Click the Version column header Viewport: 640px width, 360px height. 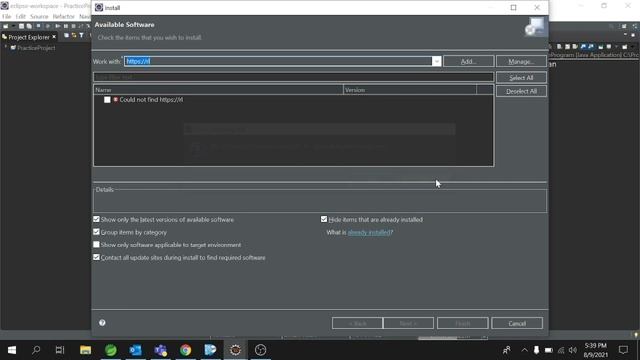point(410,90)
